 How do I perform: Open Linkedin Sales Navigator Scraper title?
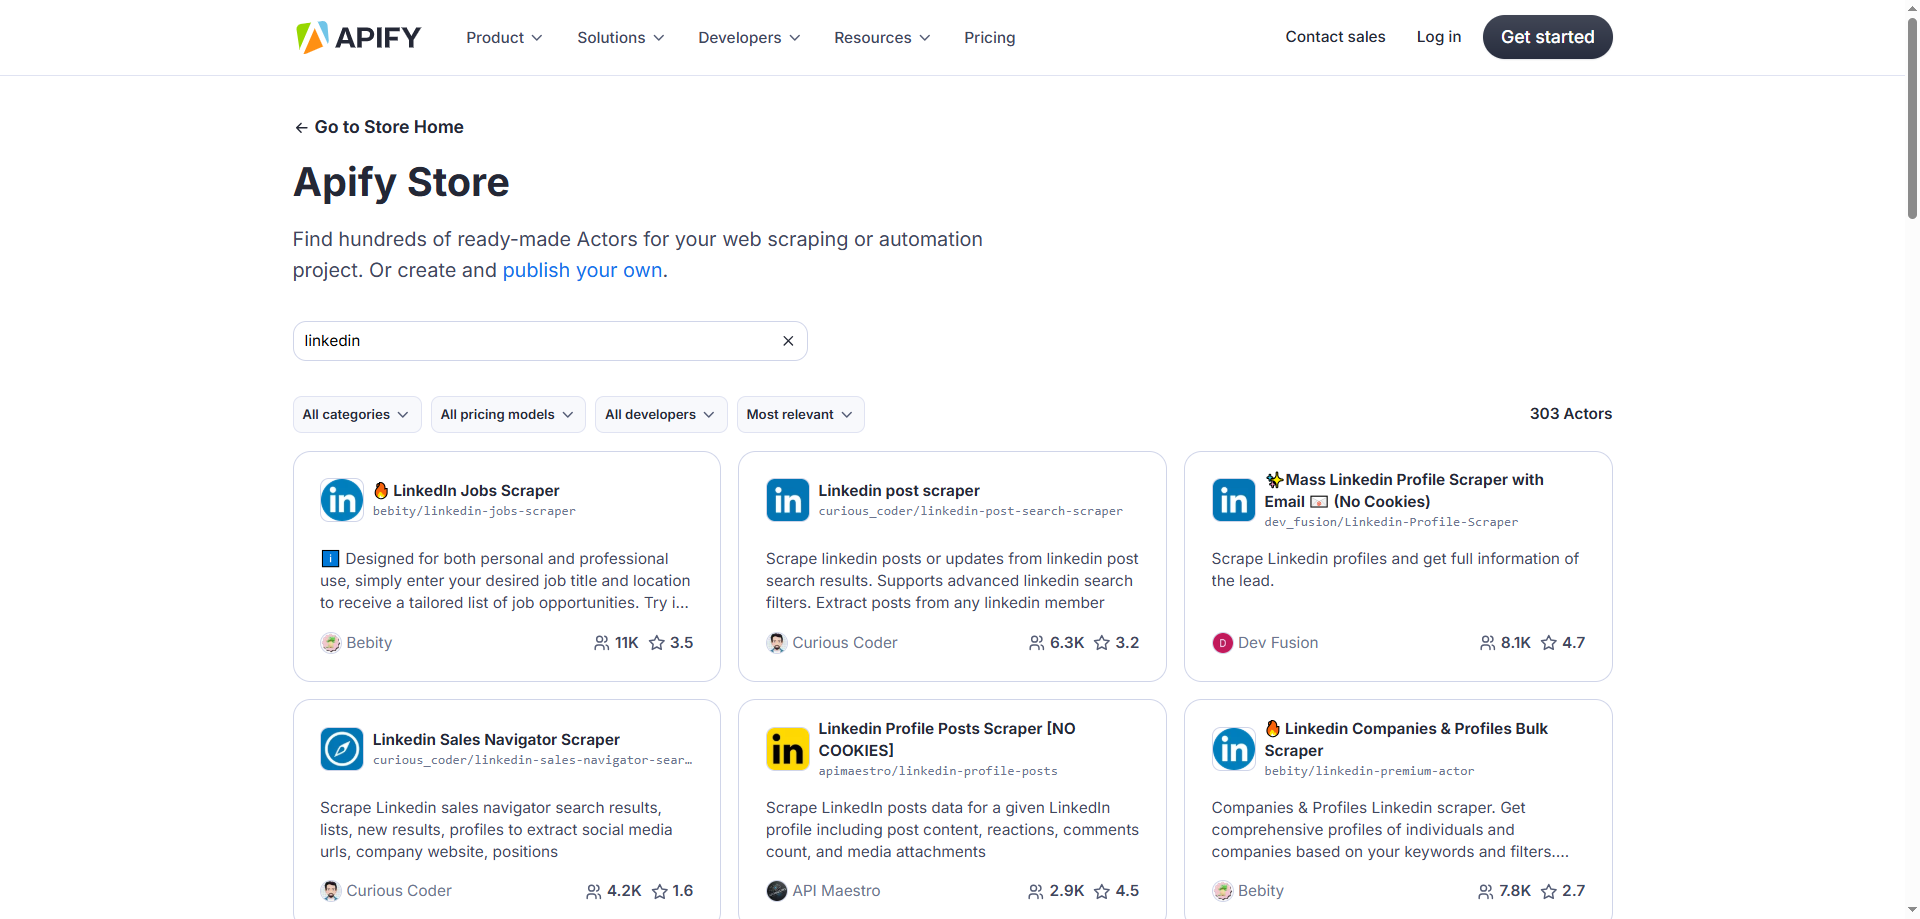(496, 739)
